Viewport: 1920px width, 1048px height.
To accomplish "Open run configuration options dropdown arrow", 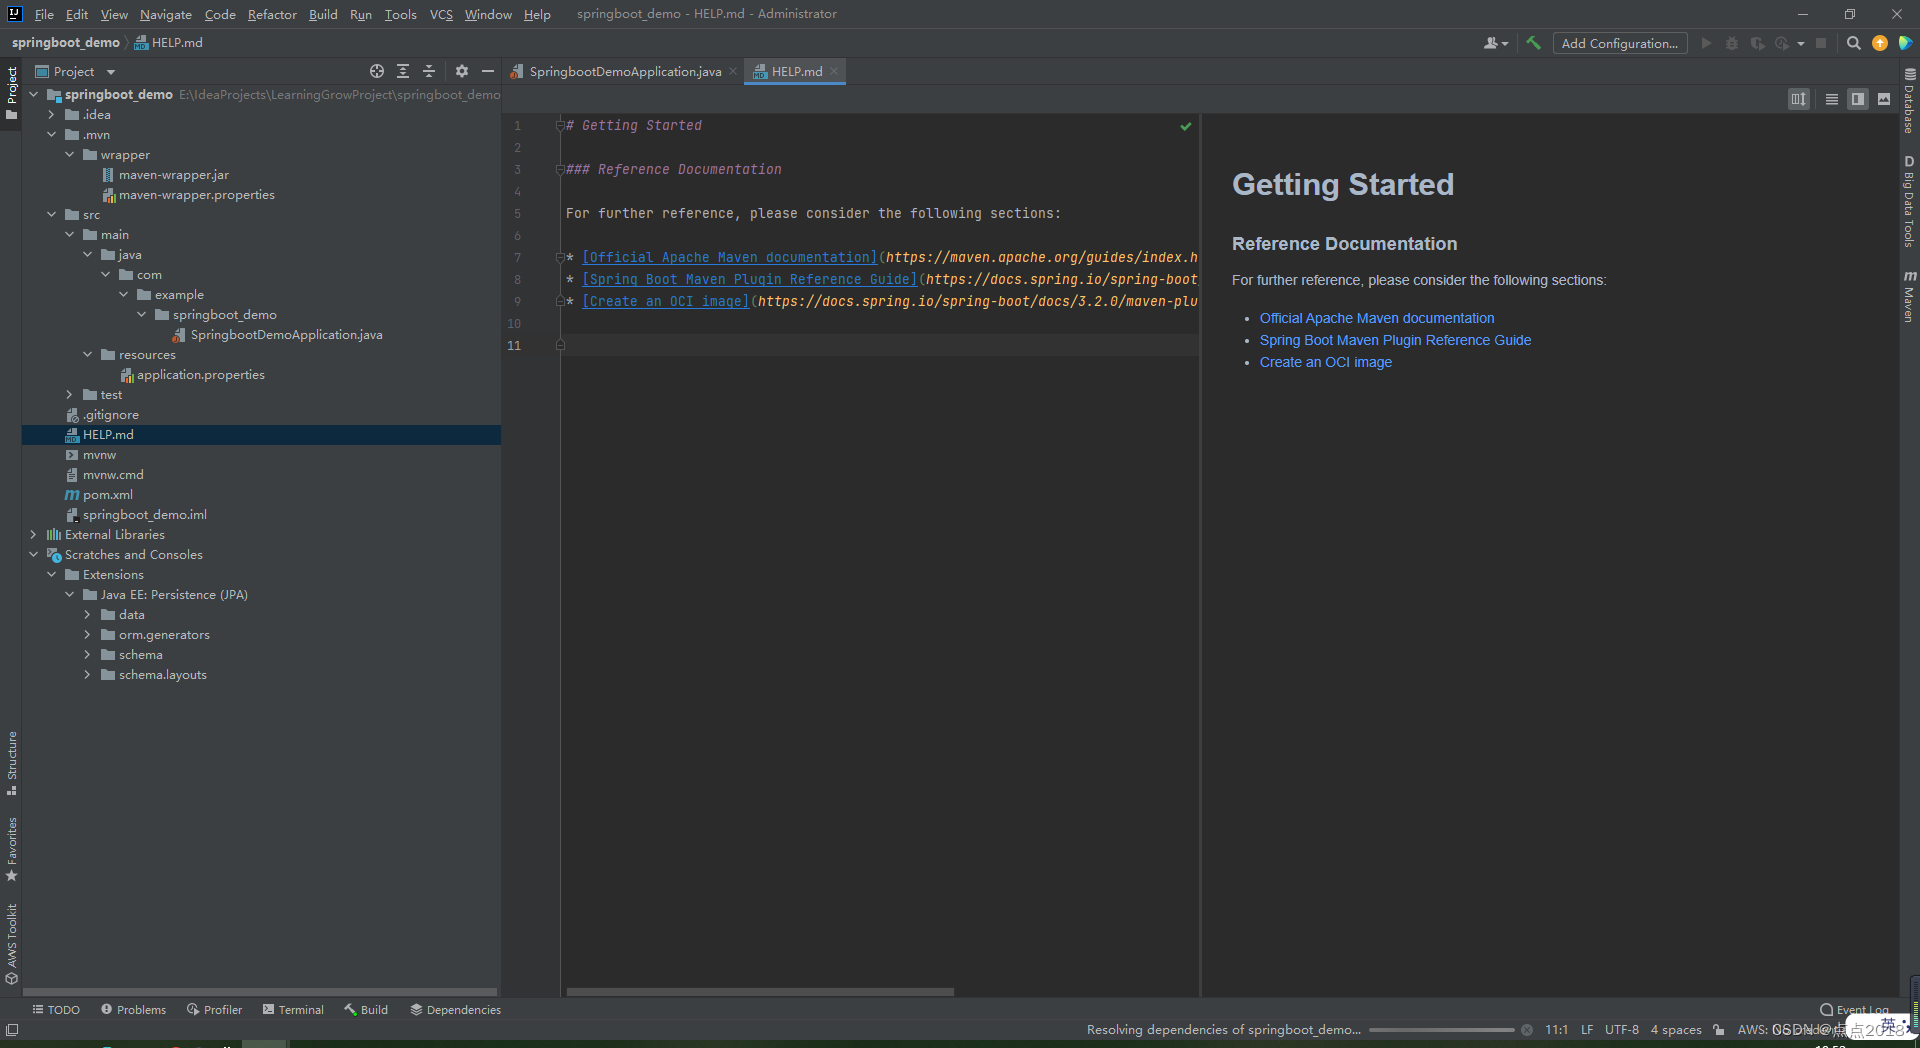I will pos(1801,44).
